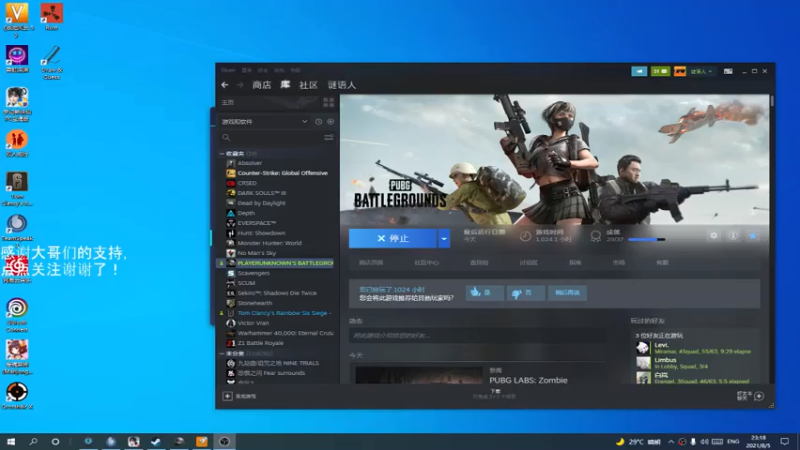The image size is (800, 450).
Task: Click the main page vertical scrollbar
Action: [x=772, y=101]
